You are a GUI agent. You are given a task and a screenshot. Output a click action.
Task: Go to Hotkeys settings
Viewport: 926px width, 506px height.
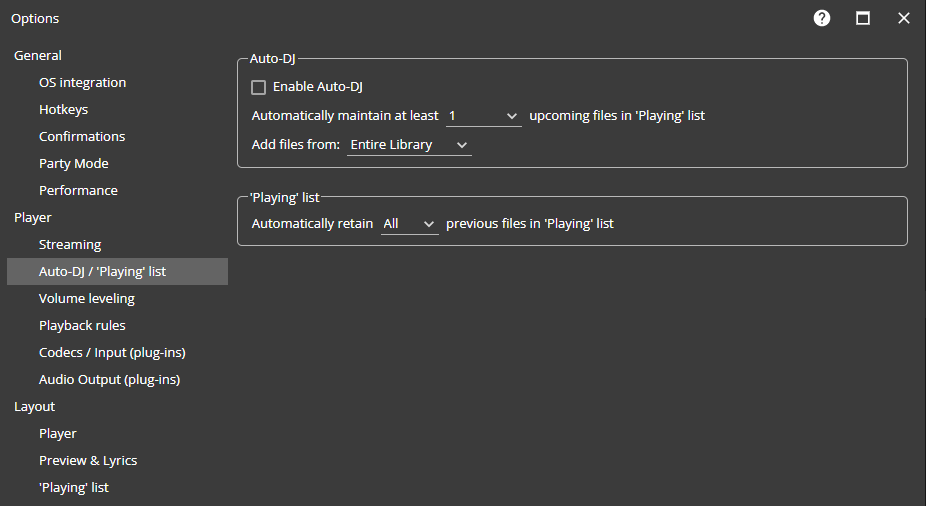[64, 110]
